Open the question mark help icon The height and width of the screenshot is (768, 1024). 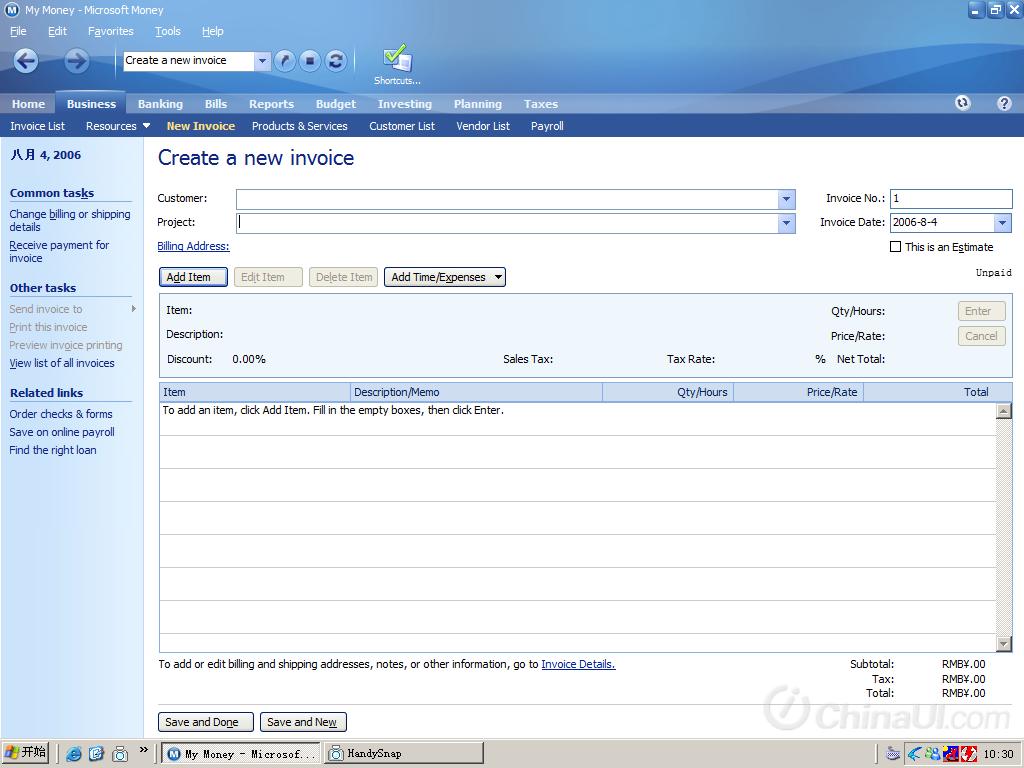pyautogui.click(x=1004, y=103)
